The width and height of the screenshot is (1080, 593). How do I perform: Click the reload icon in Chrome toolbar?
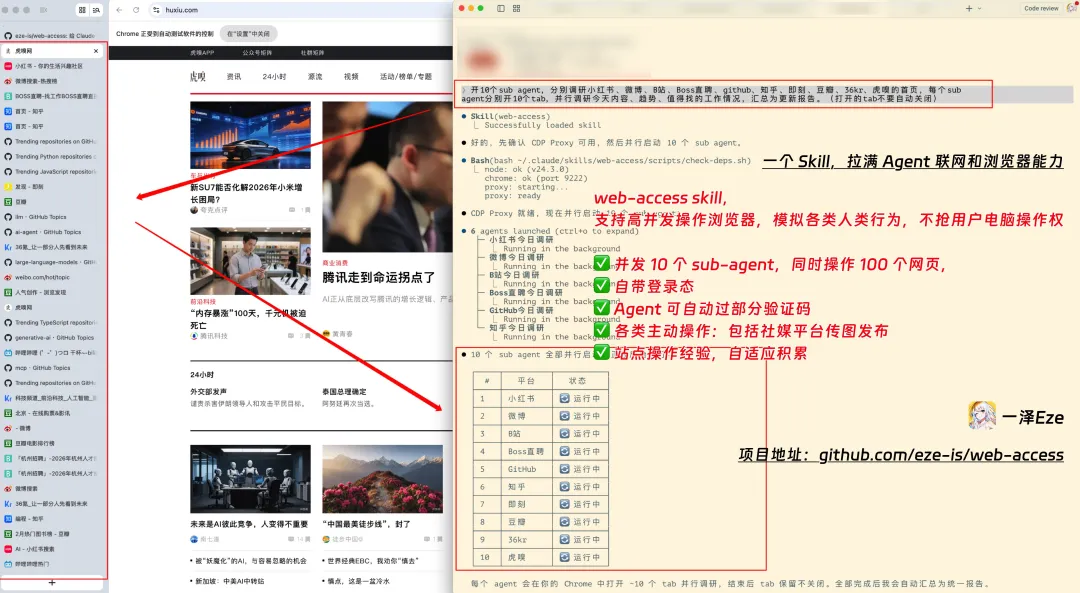[x=136, y=9]
